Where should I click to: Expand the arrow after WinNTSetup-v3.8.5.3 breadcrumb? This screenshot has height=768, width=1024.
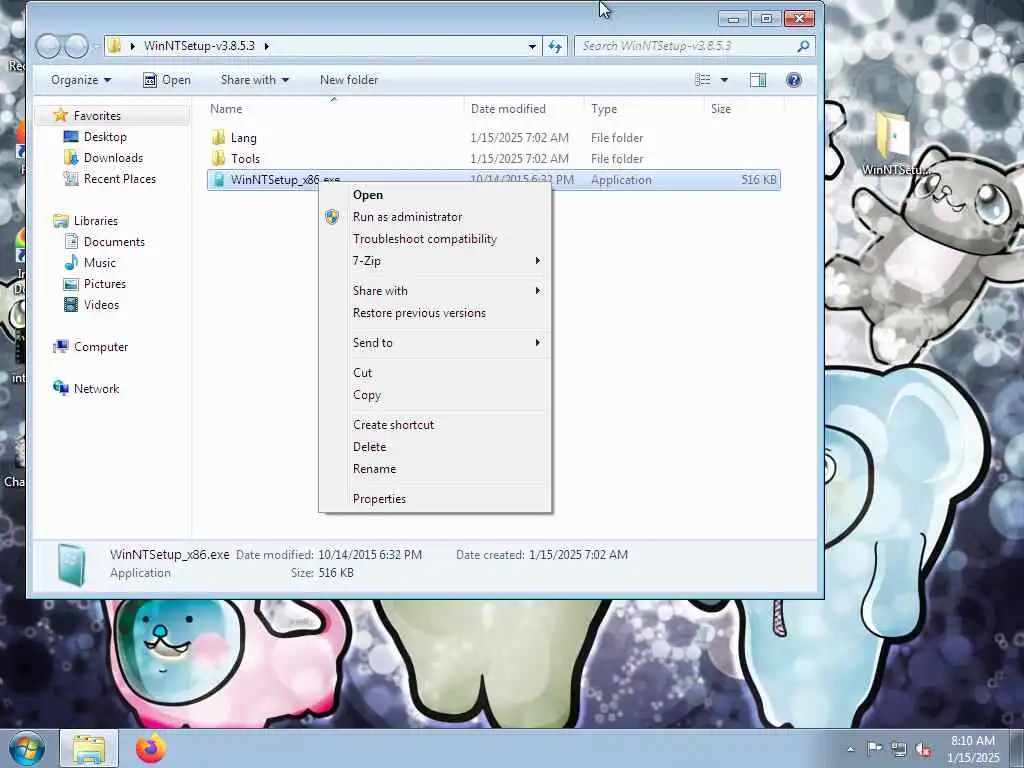coord(266,46)
